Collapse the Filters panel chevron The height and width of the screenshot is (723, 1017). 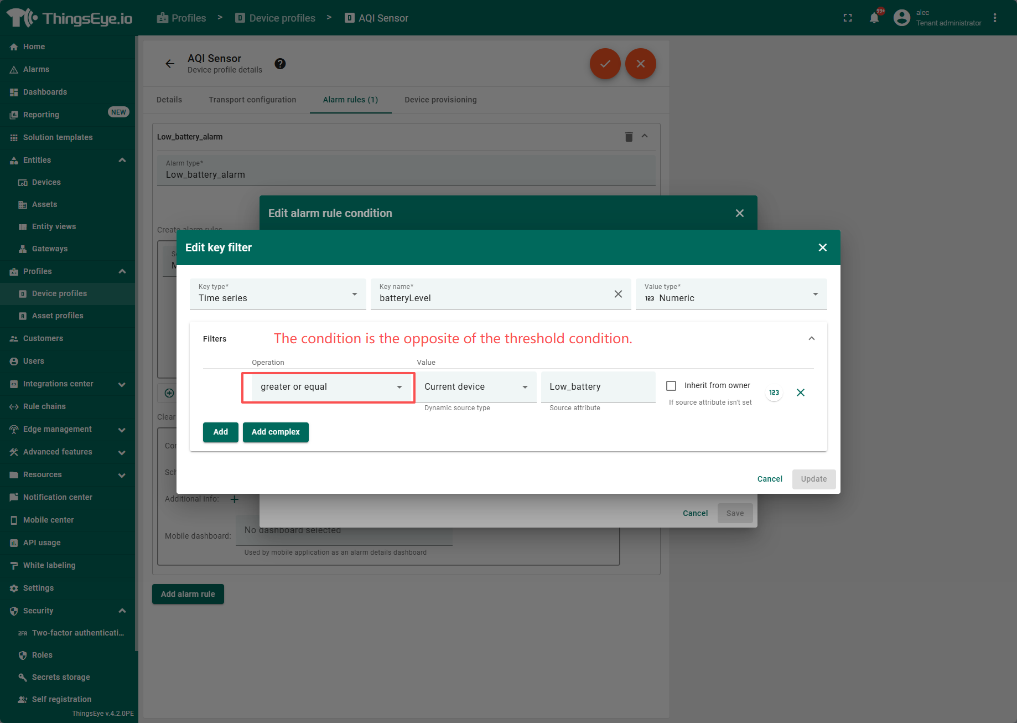click(810, 339)
